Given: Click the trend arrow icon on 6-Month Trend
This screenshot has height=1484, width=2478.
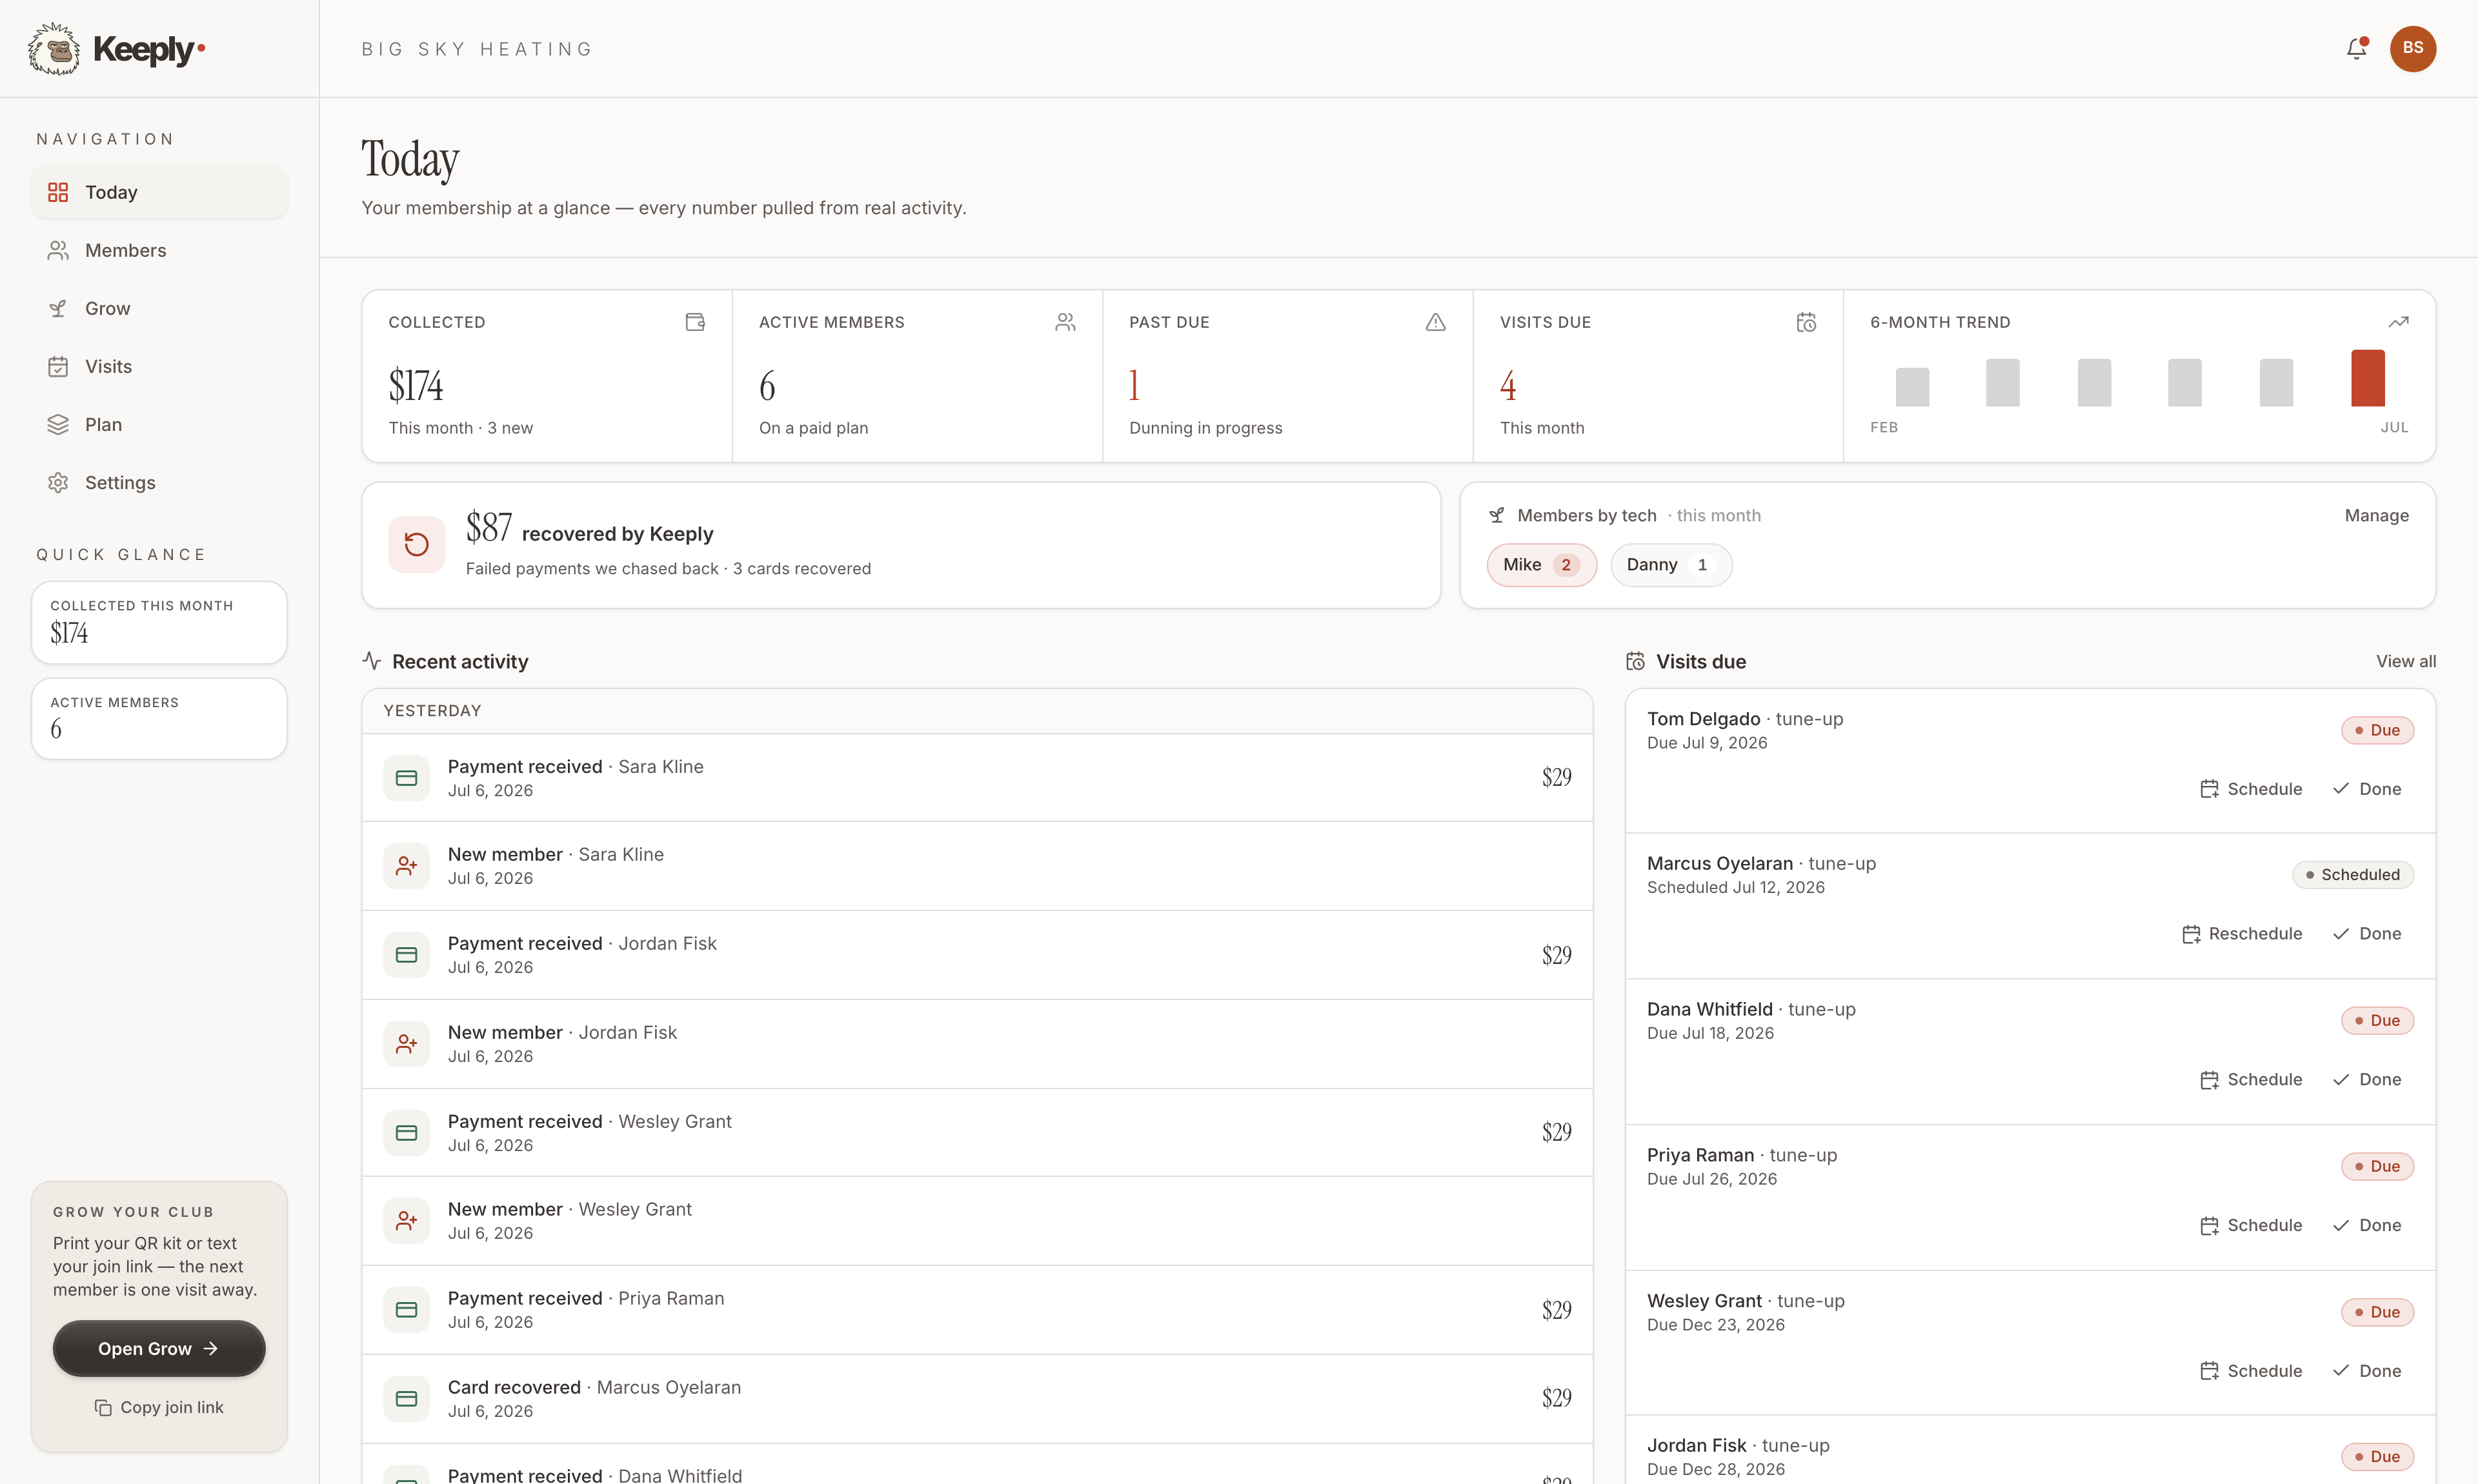Looking at the screenshot, I should [2398, 322].
